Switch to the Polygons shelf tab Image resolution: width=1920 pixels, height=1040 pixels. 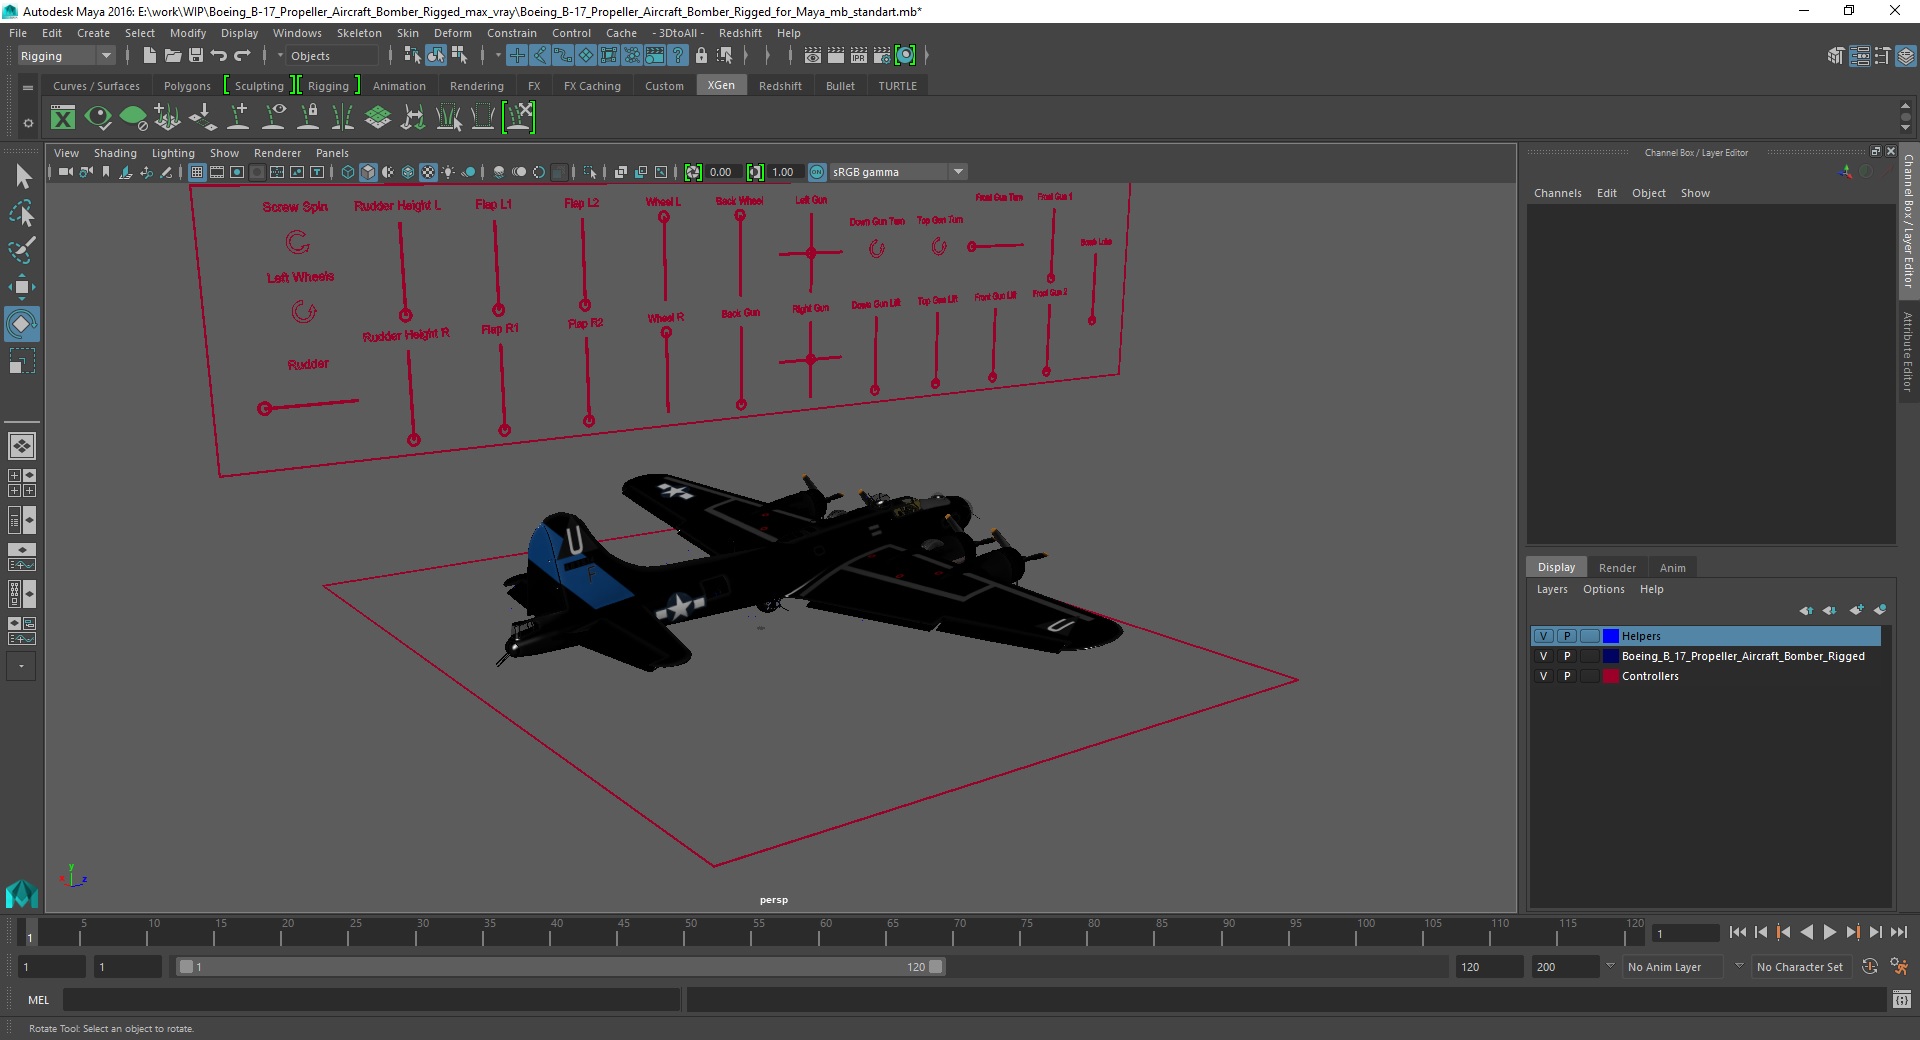187,86
